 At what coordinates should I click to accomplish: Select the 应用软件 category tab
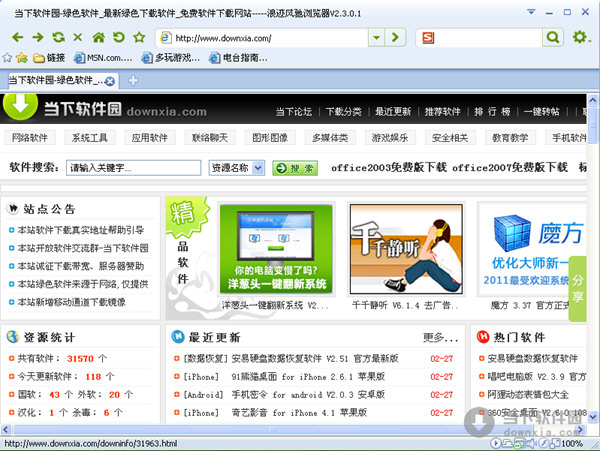pos(150,138)
